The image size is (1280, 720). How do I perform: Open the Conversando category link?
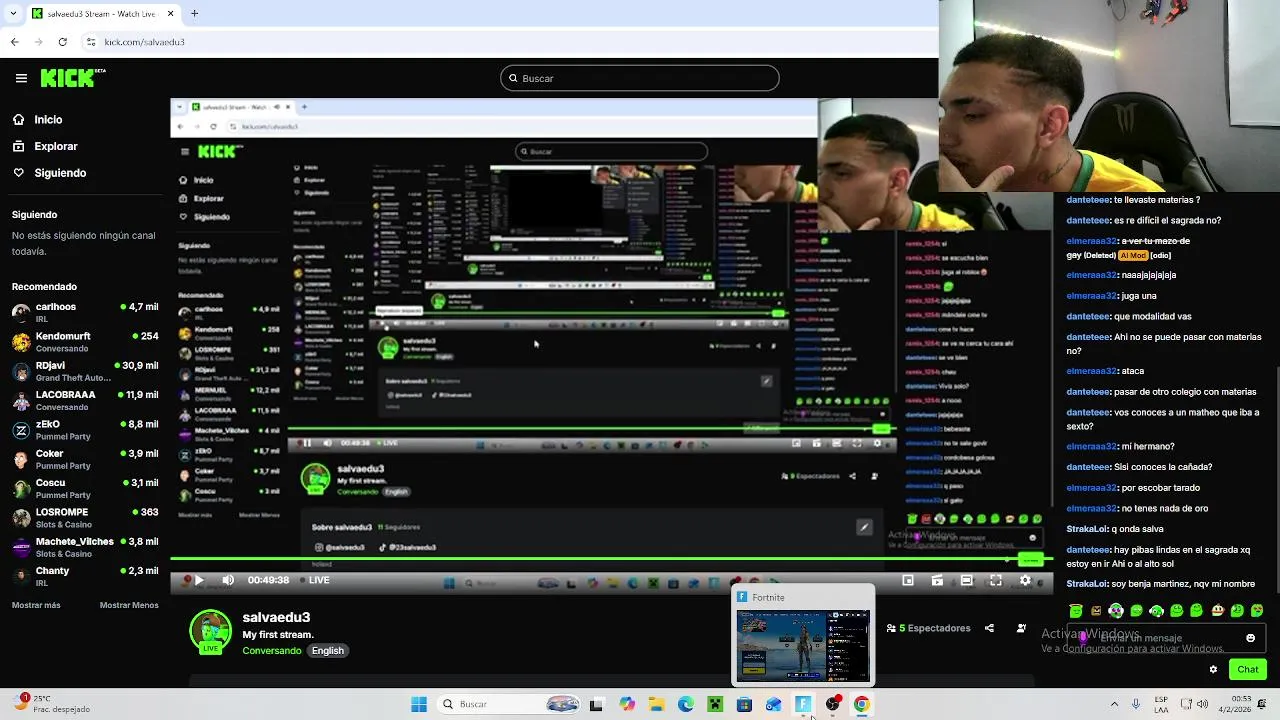click(x=271, y=651)
